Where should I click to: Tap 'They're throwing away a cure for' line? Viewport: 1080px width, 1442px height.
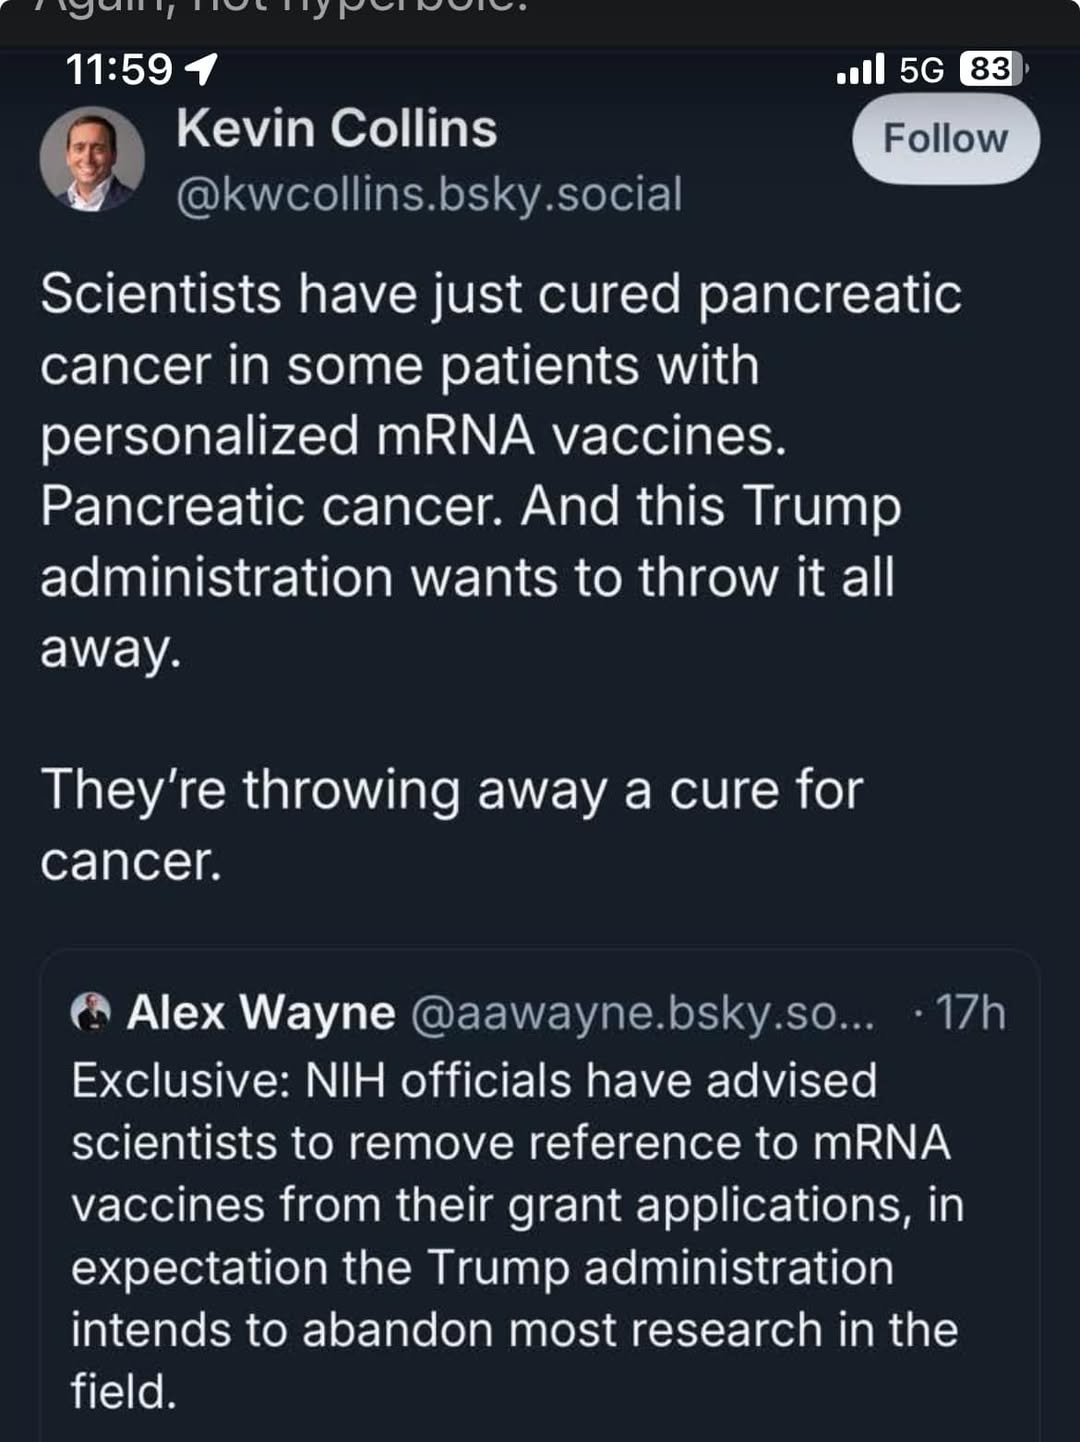[x=451, y=790]
